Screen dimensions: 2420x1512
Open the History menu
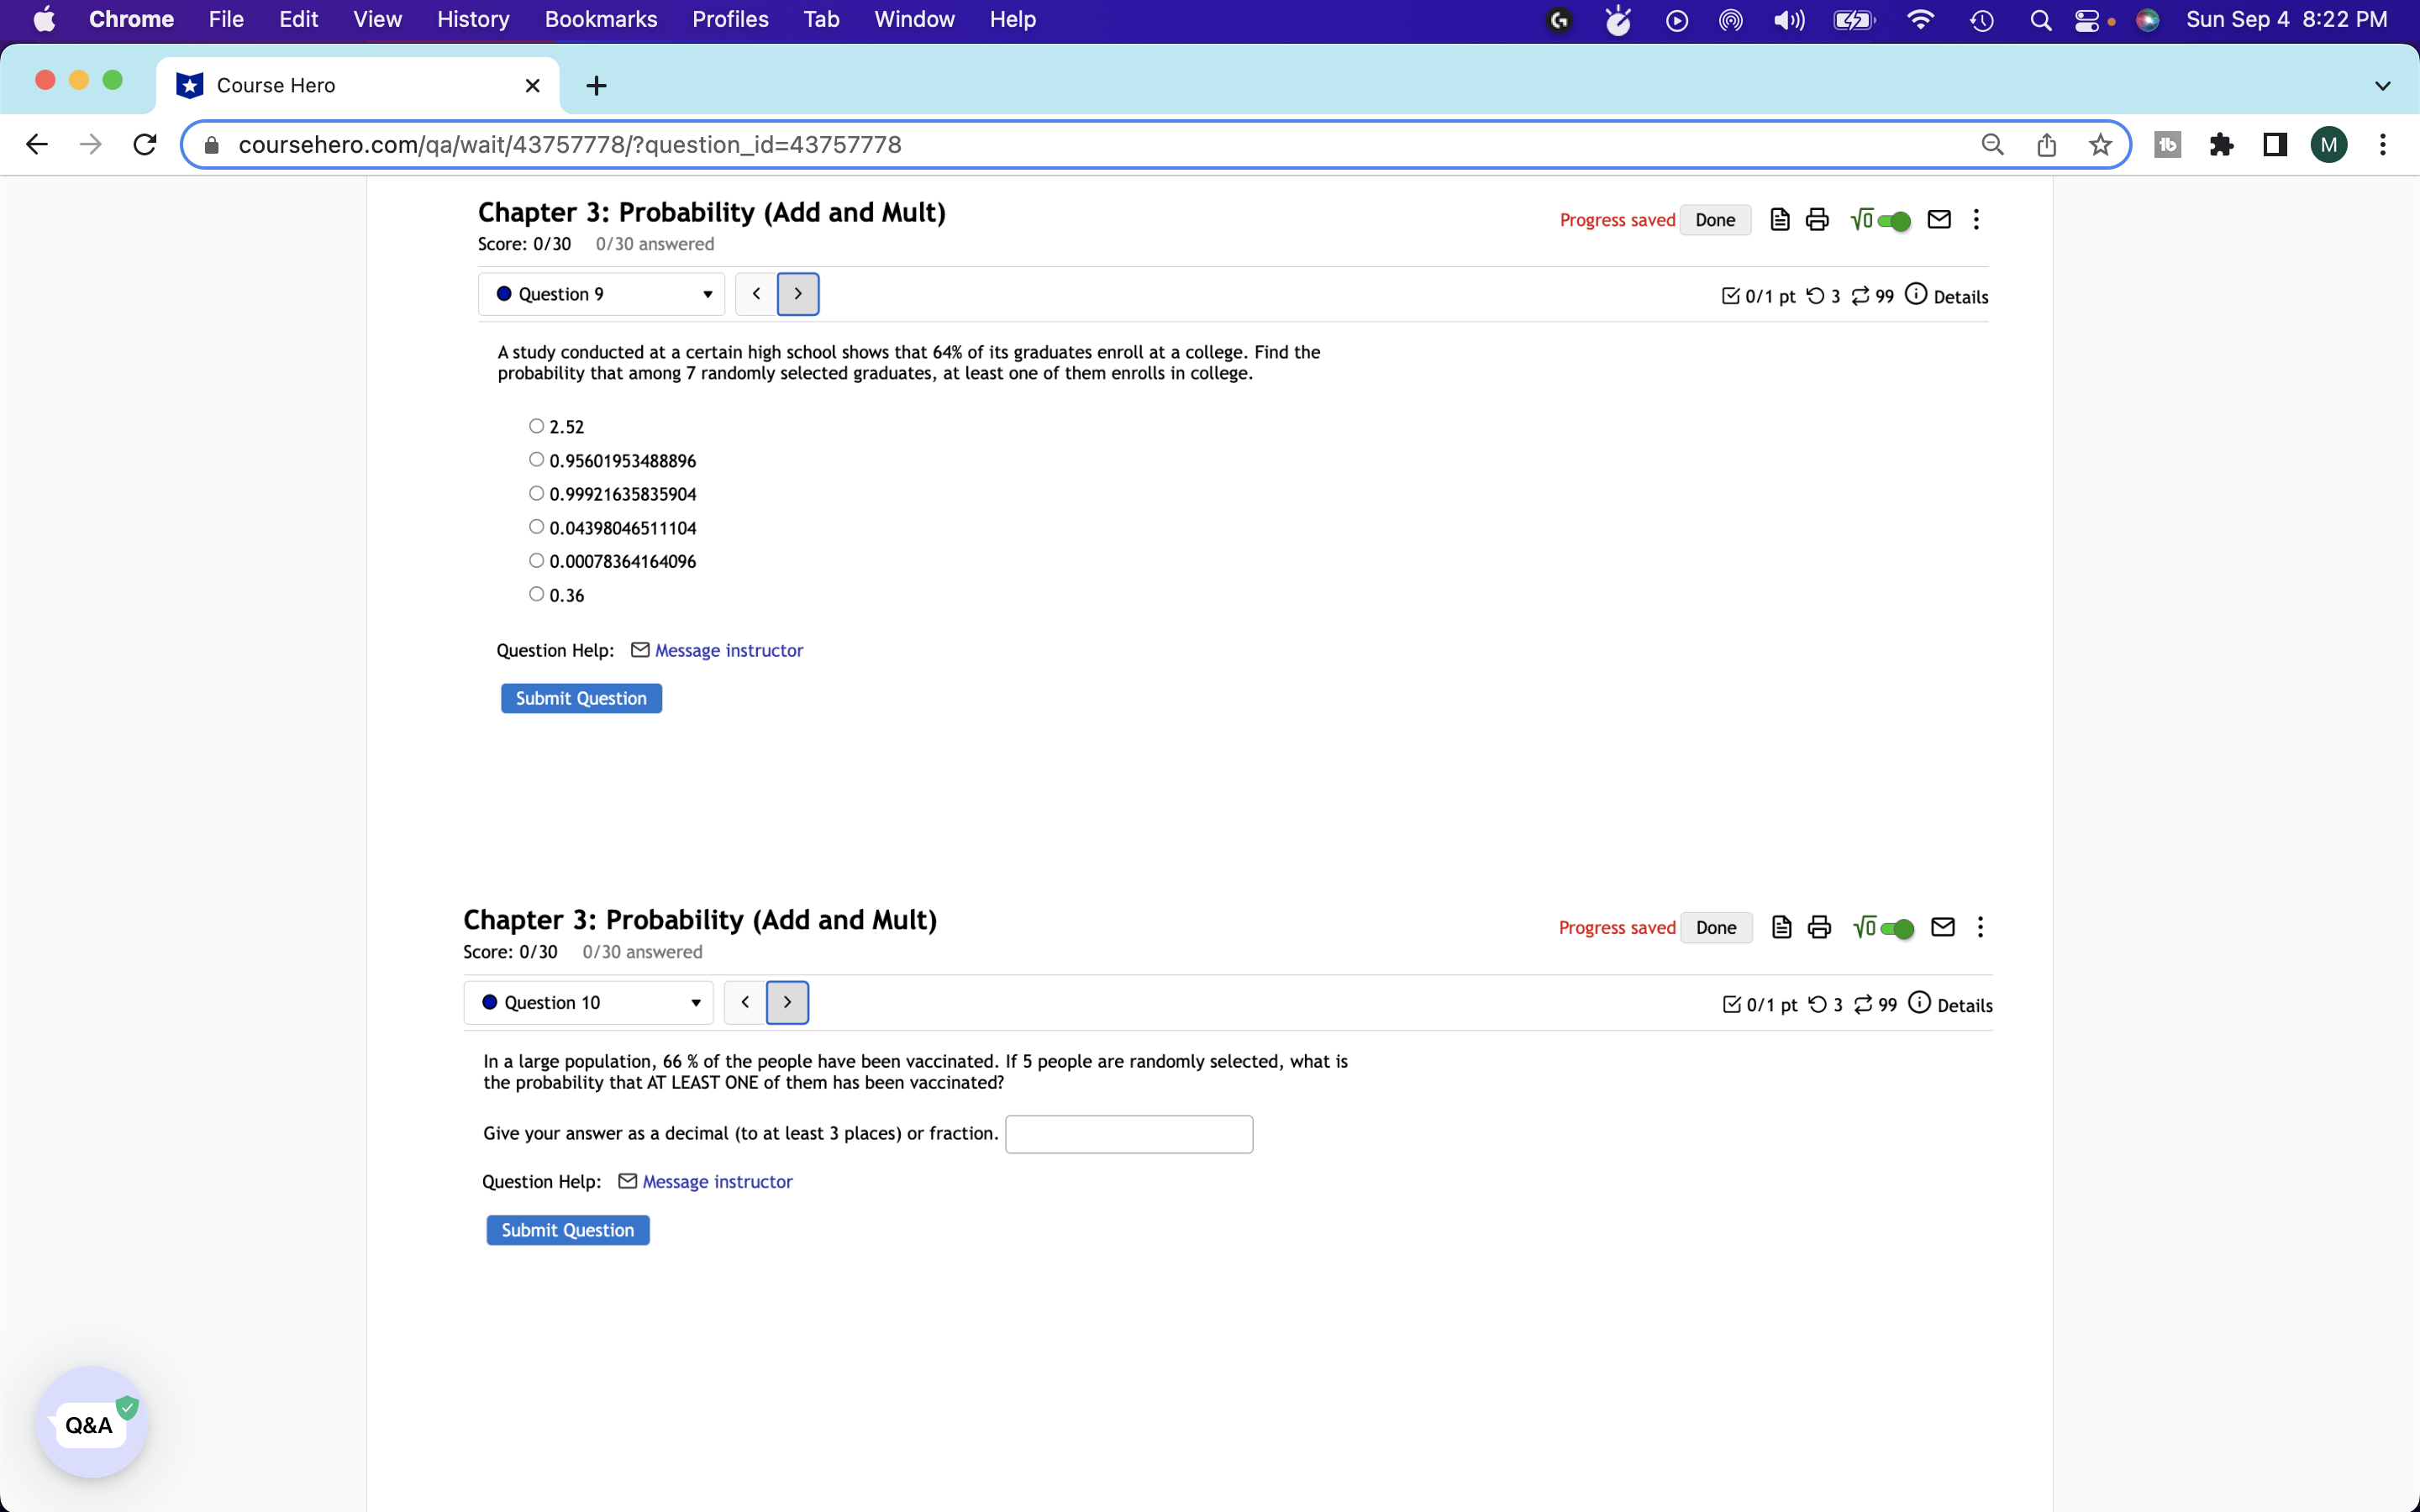point(472,19)
